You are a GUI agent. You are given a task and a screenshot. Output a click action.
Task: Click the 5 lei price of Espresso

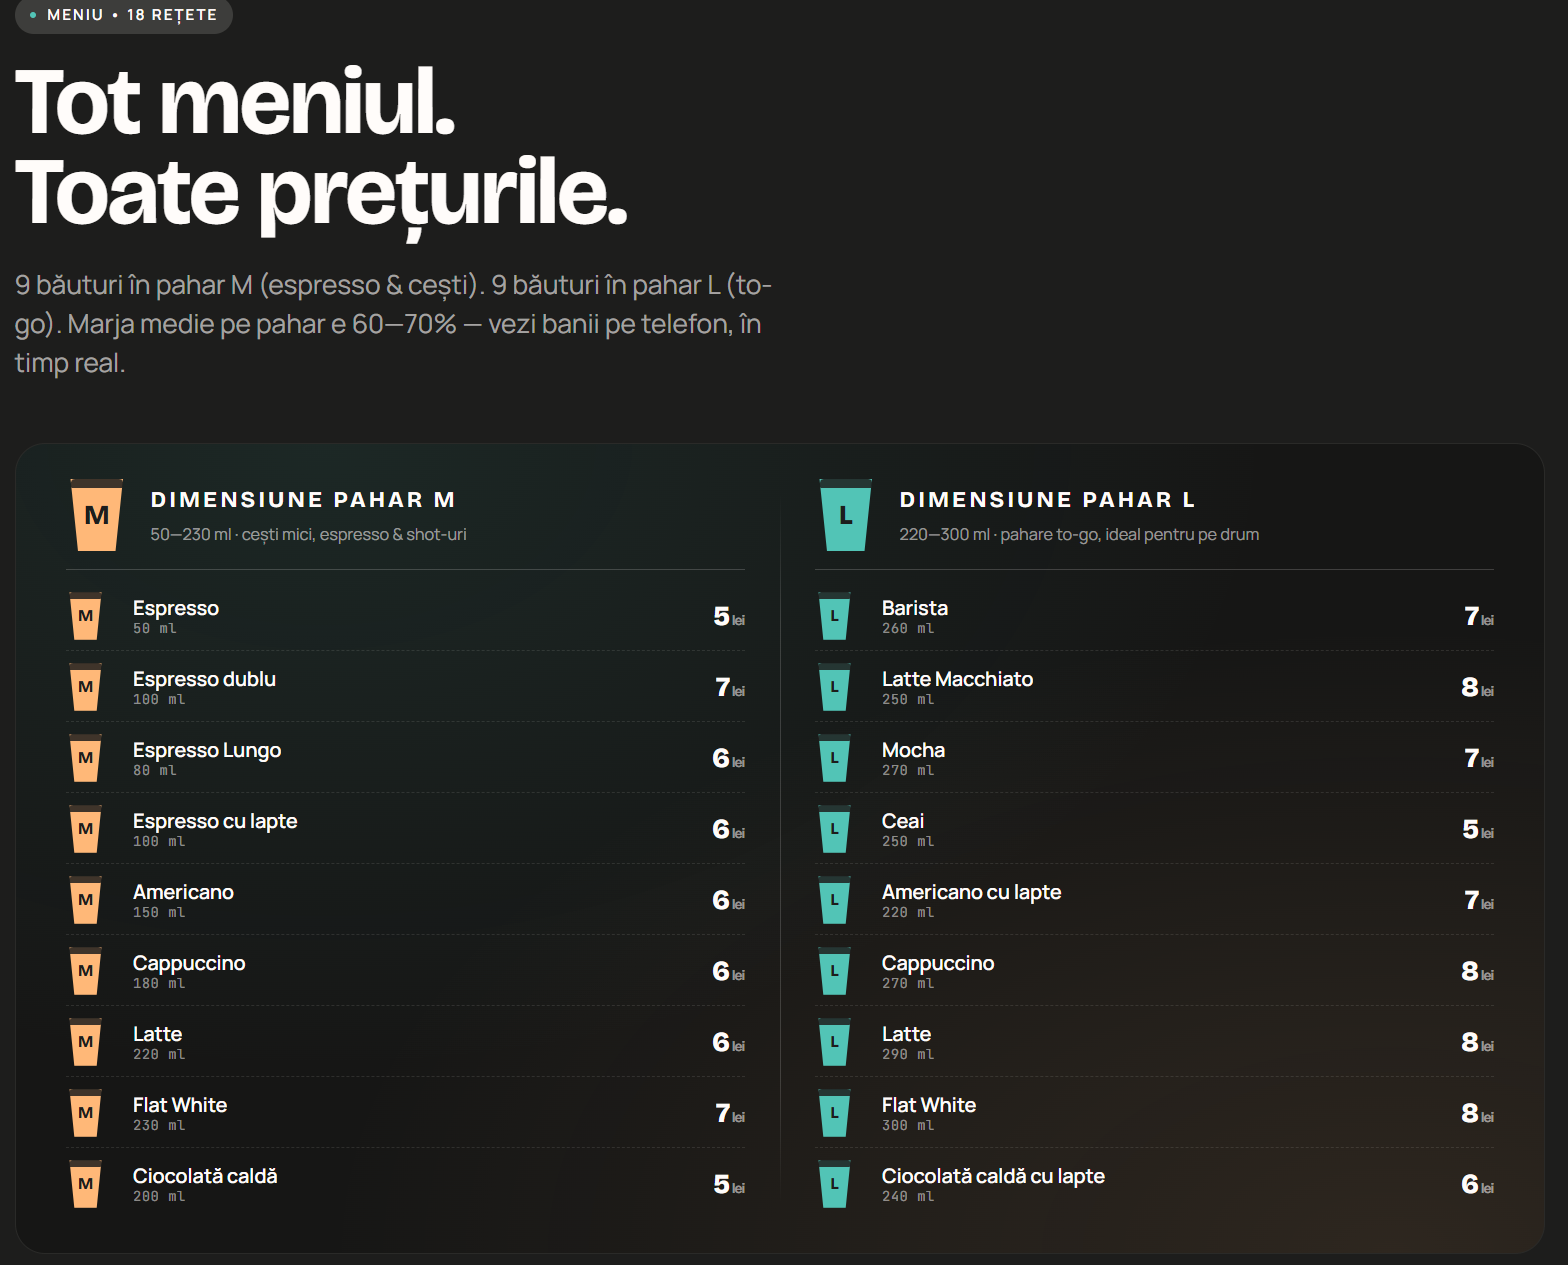[x=729, y=616]
